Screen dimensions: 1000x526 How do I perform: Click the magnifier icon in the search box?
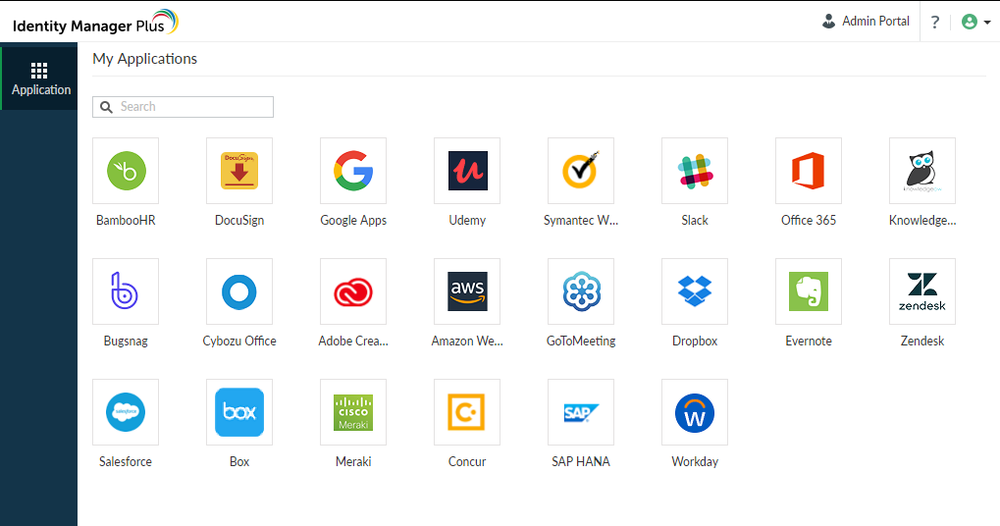(107, 107)
